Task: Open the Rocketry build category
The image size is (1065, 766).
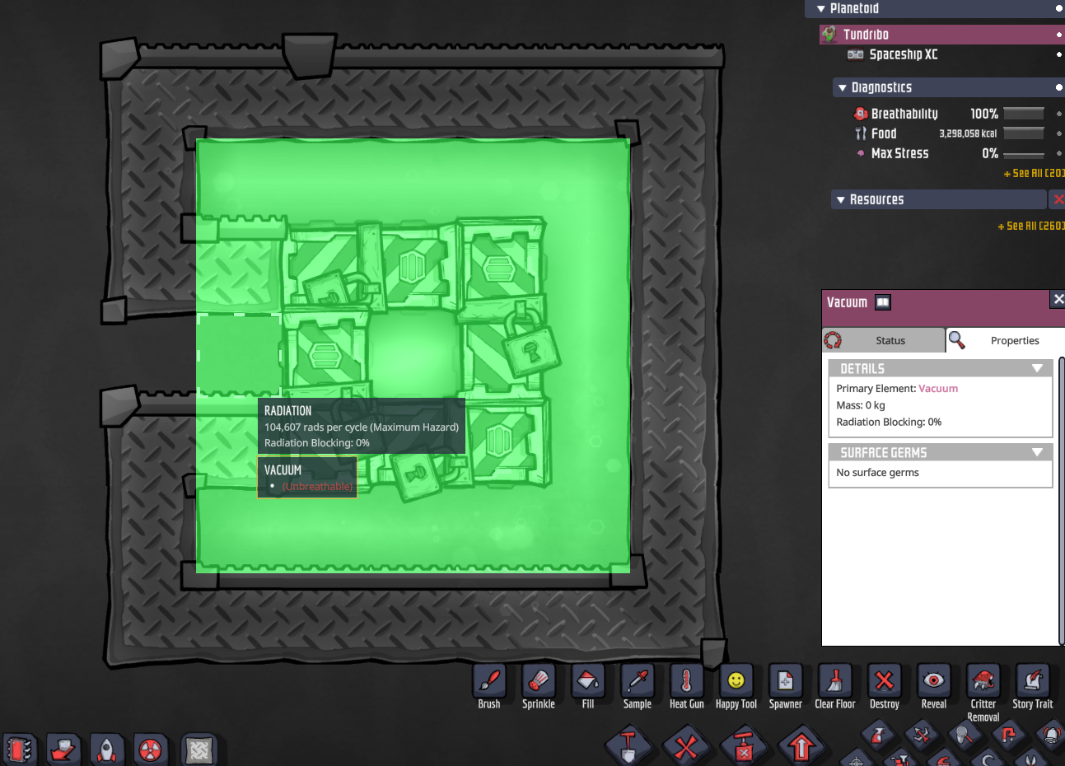Action: pos(107,750)
